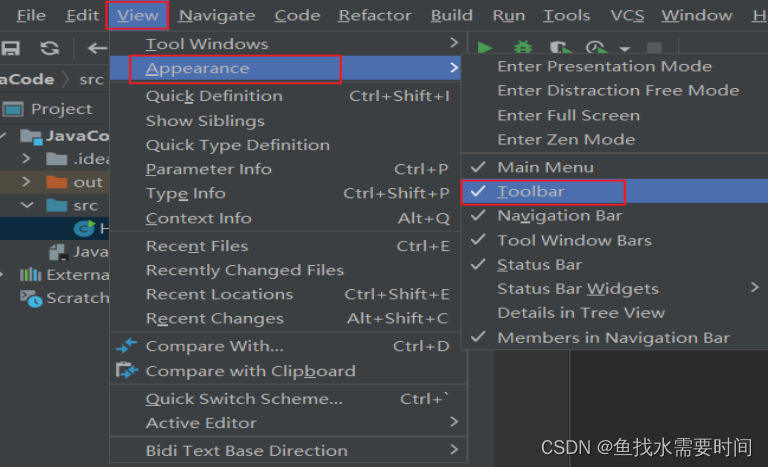Choose Recent Files menu entry
Screen dimensions: 768x467
286,246
